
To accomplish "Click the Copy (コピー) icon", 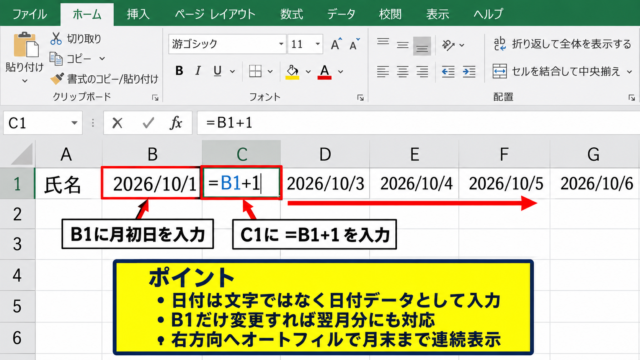I will pyautogui.click(x=56, y=59).
